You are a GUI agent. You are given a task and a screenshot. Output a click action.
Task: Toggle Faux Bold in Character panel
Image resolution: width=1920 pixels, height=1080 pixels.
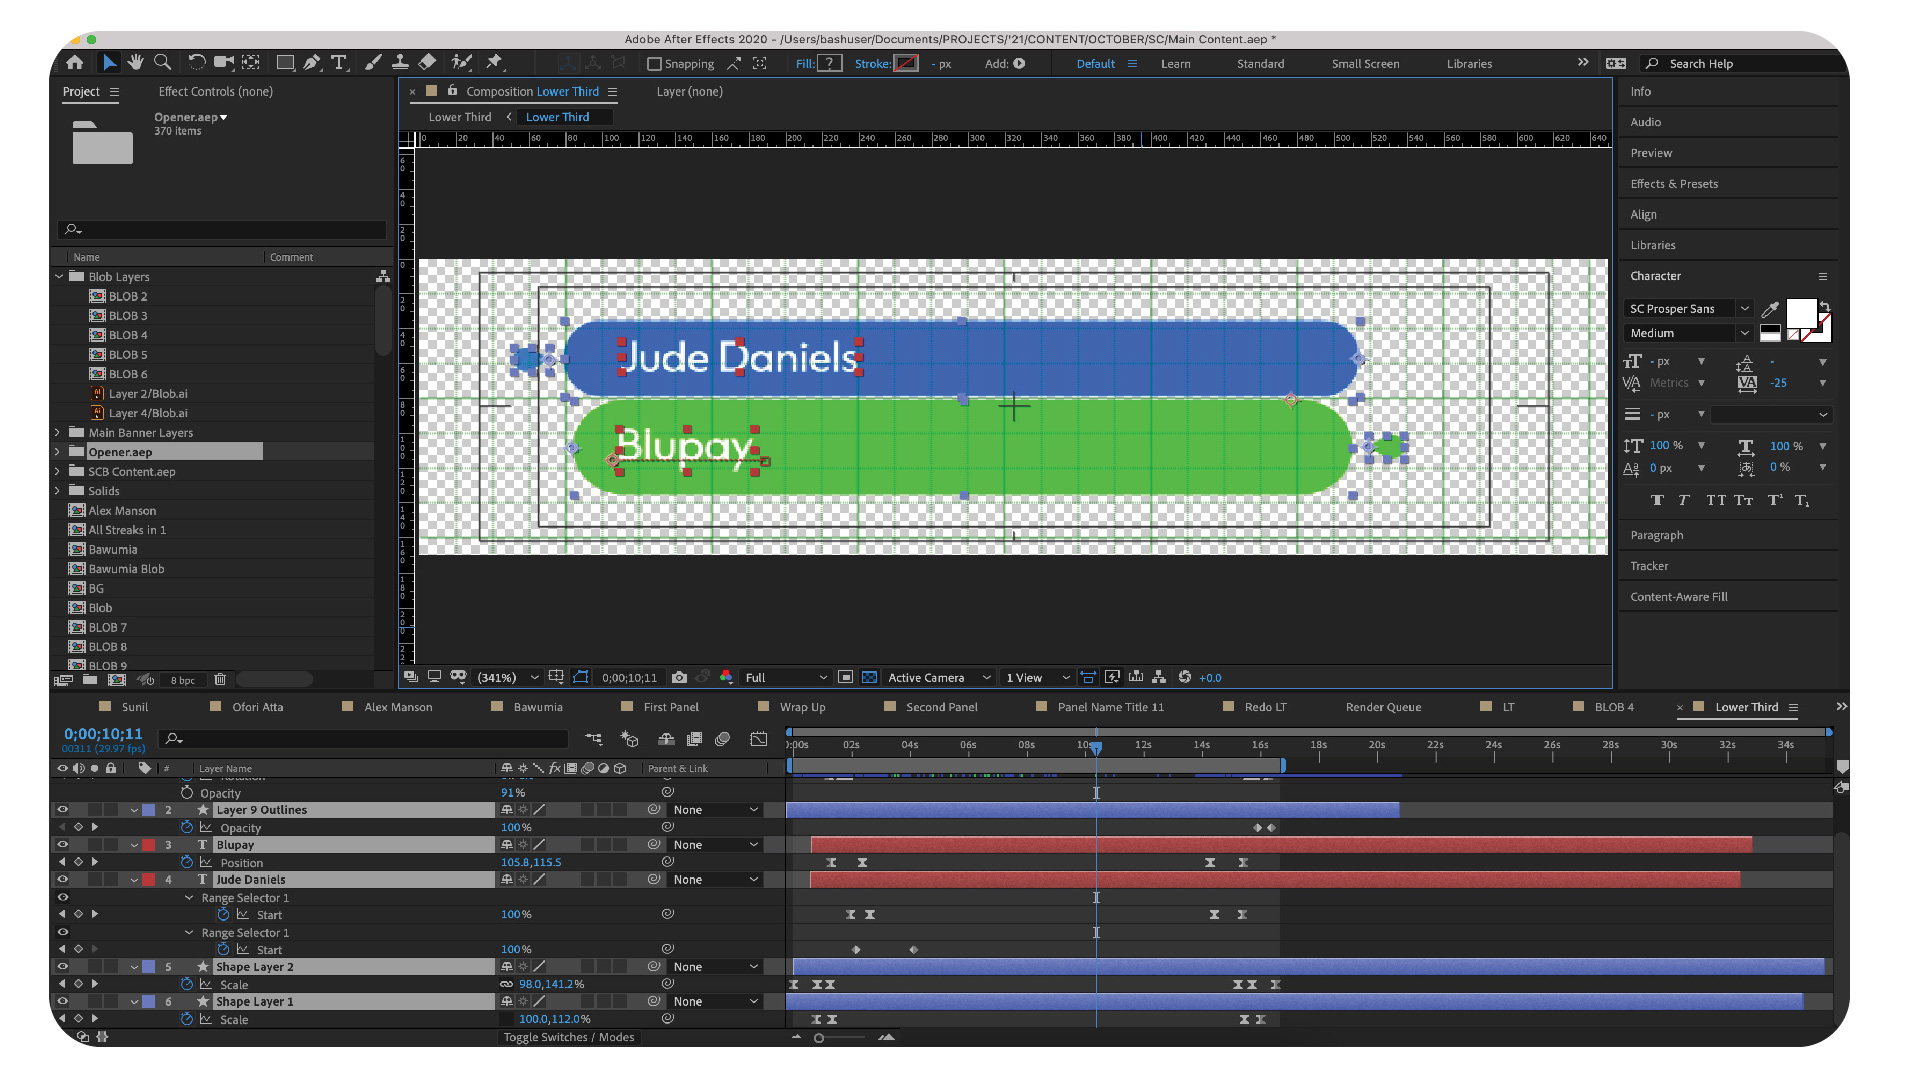[x=1657, y=500]
